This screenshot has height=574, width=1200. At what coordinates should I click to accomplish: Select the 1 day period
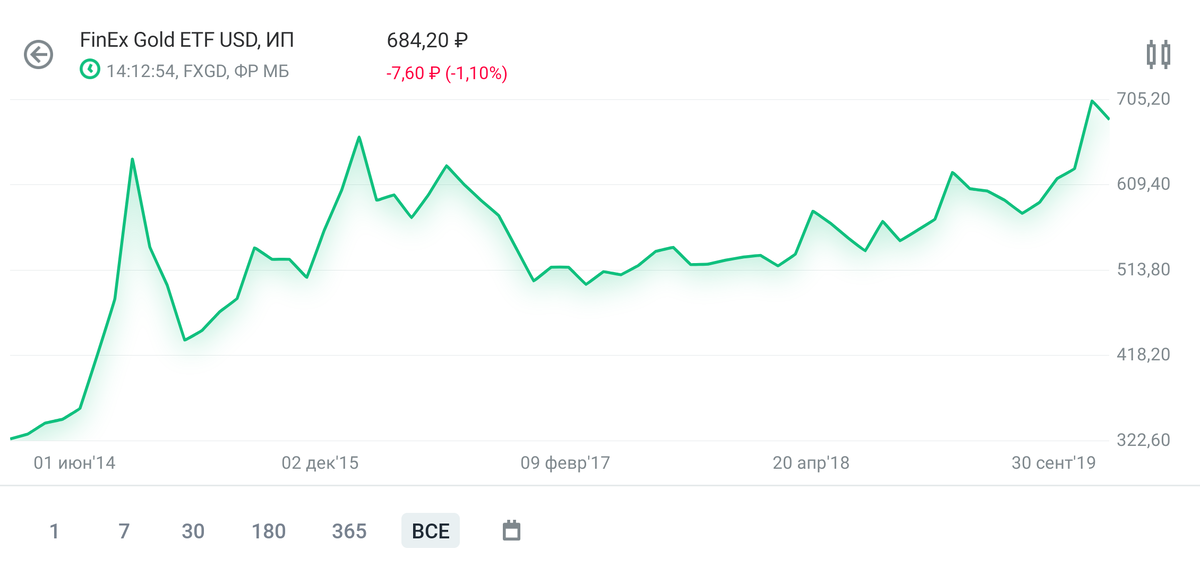click(54, 531)
